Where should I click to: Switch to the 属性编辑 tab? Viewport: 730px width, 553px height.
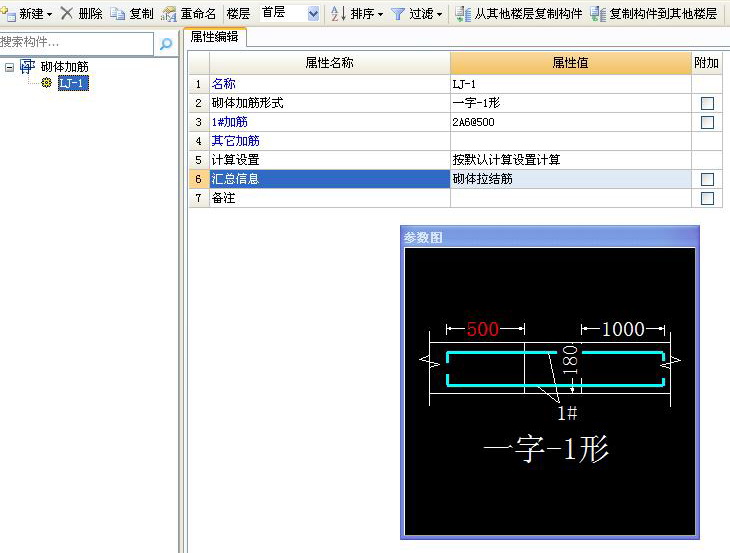[x=215, y=37]
